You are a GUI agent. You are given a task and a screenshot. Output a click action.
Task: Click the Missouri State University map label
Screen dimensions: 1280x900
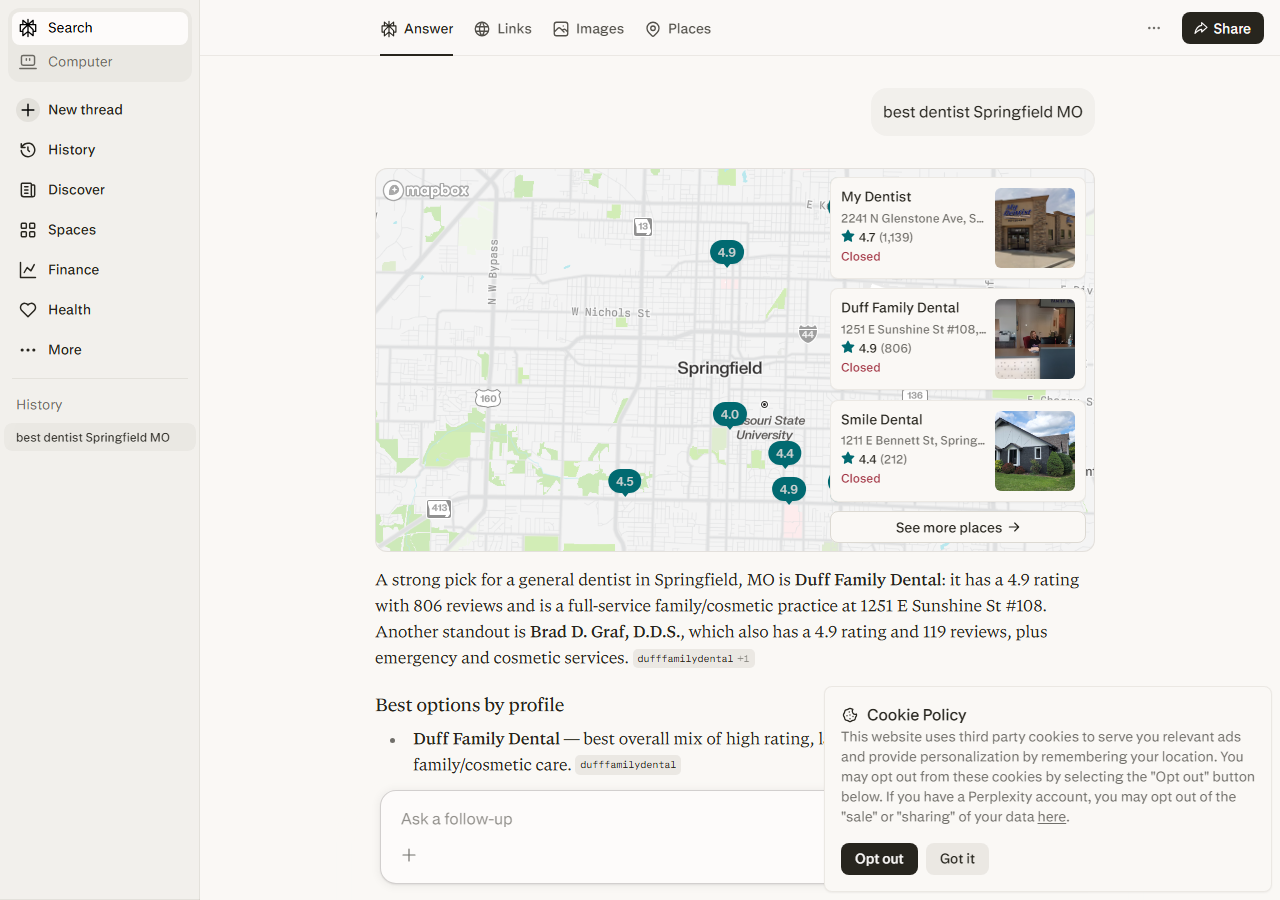tap(768, 428)
